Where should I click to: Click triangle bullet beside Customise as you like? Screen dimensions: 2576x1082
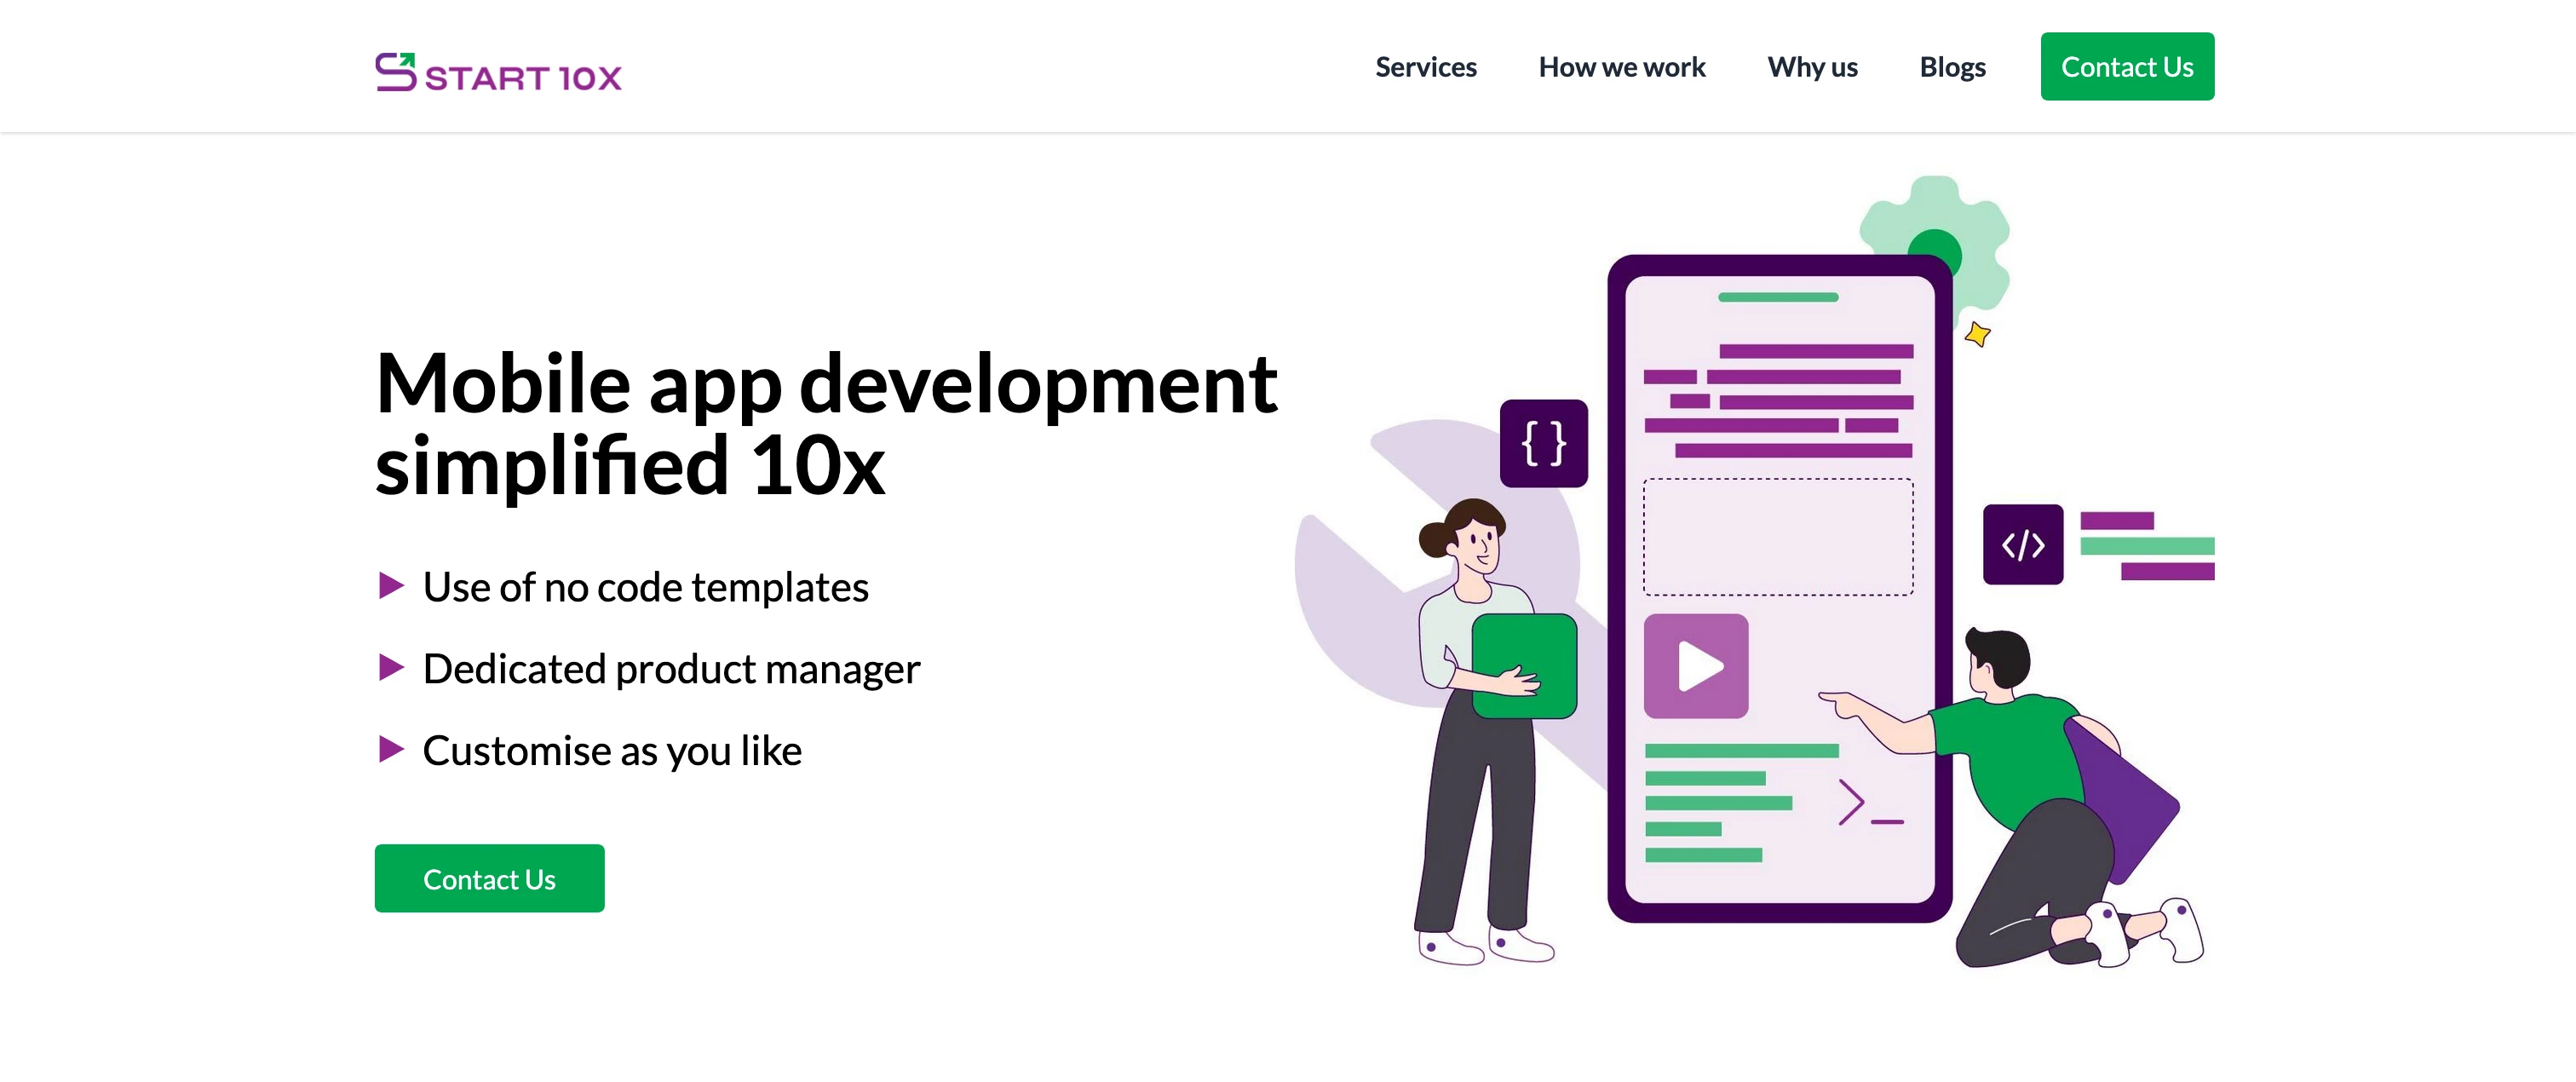[391, 749]
